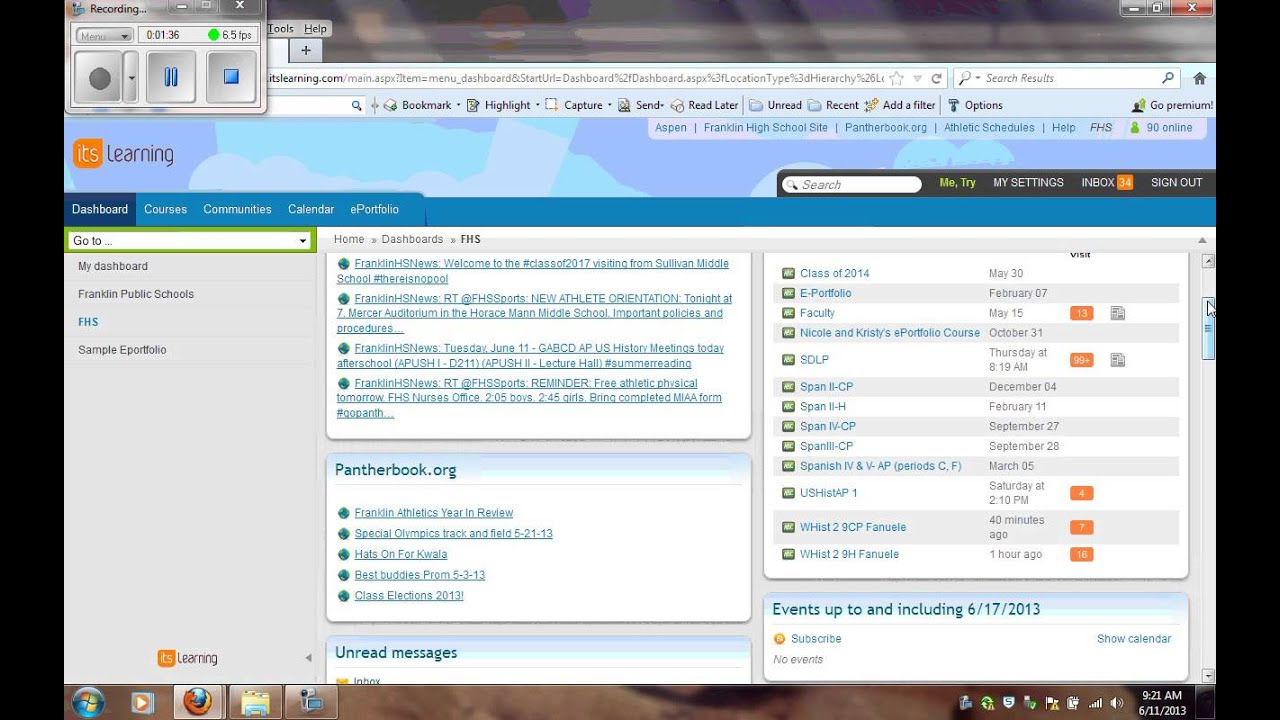
Task: Click the page's vertical scrollbar thumb
Action: (x=1208, y=328)
